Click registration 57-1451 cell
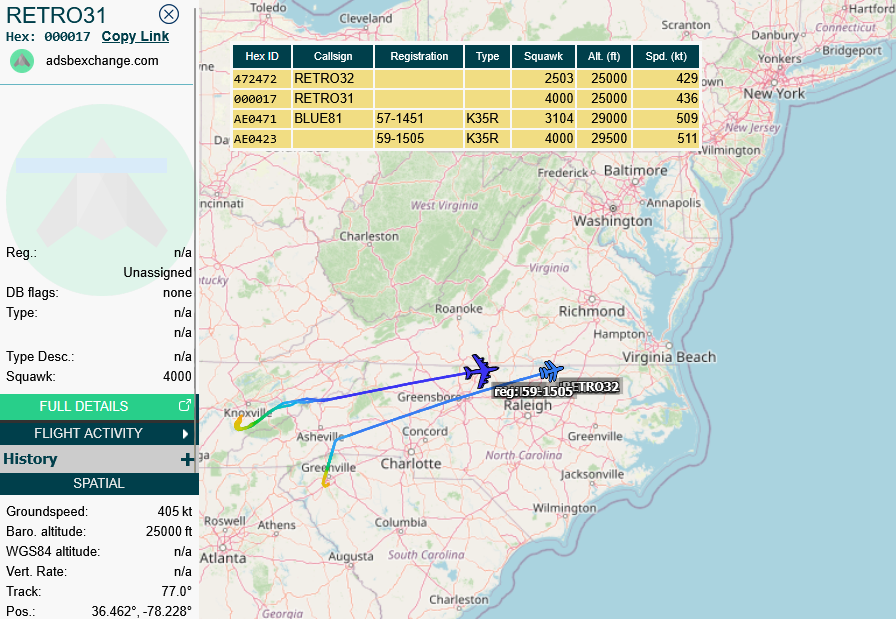The height and width of the screenshot is (619, 896). pos(419,119)
